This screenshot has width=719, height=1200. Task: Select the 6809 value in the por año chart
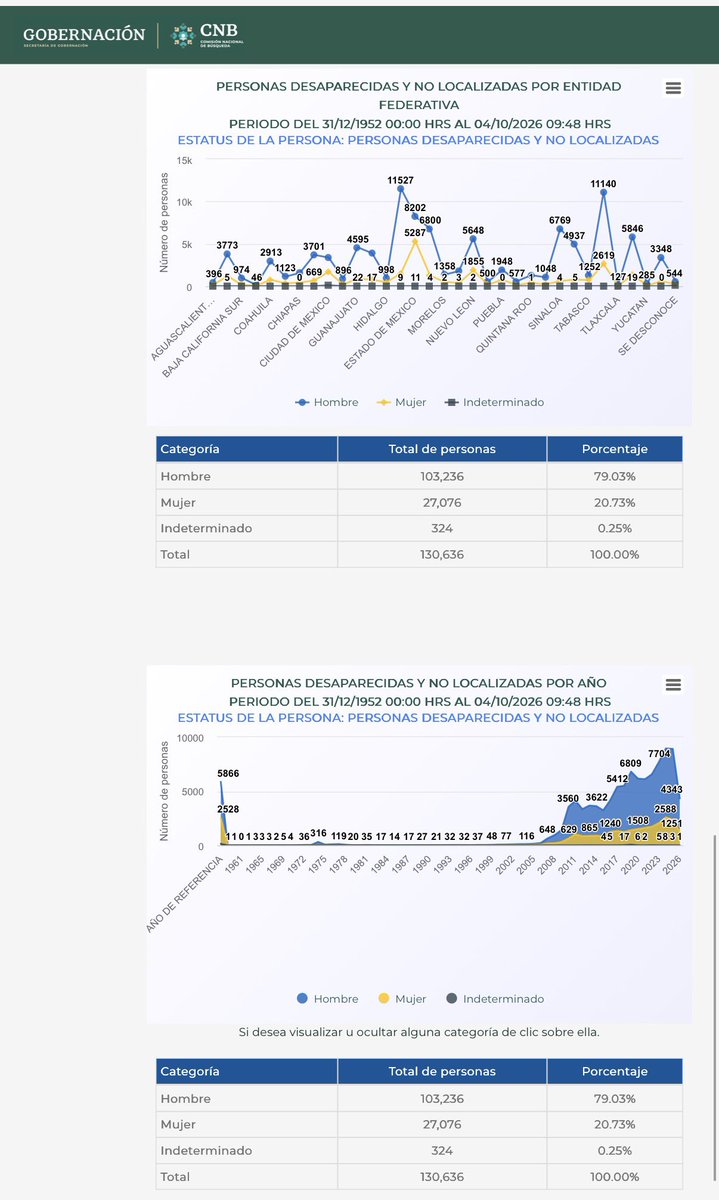[631, 763]
